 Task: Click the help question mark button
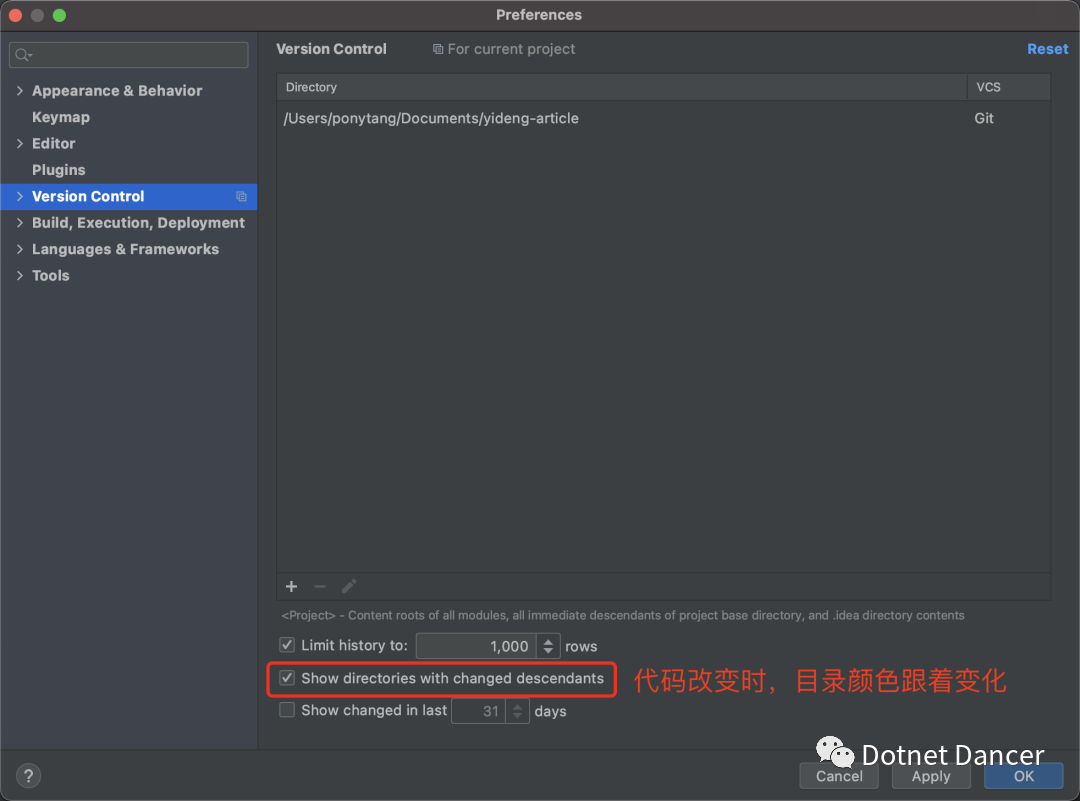point(28,776)
